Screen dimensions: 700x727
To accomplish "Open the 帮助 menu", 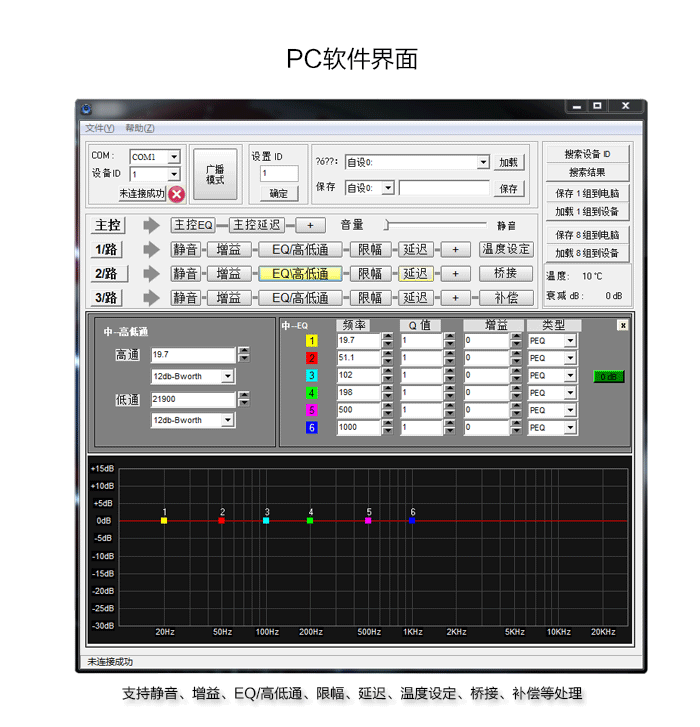I will click(x=140, y=128).
